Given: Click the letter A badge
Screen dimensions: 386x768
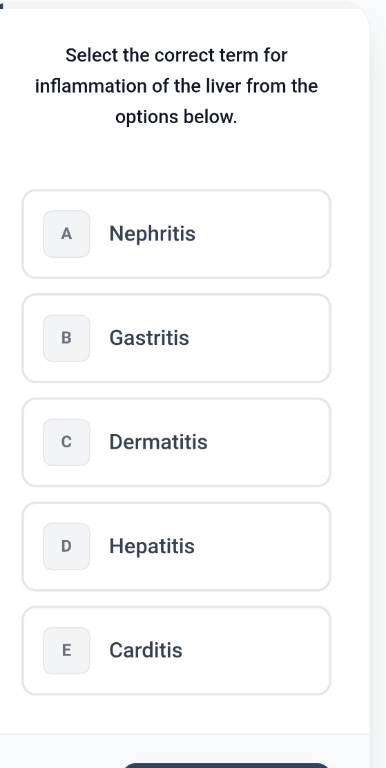Looking at the screenshot, I should click(x=67, y=234).
